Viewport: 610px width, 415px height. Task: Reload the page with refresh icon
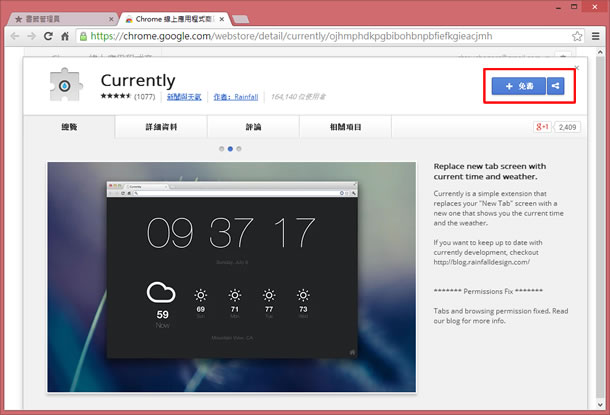[x=48, y=36]
